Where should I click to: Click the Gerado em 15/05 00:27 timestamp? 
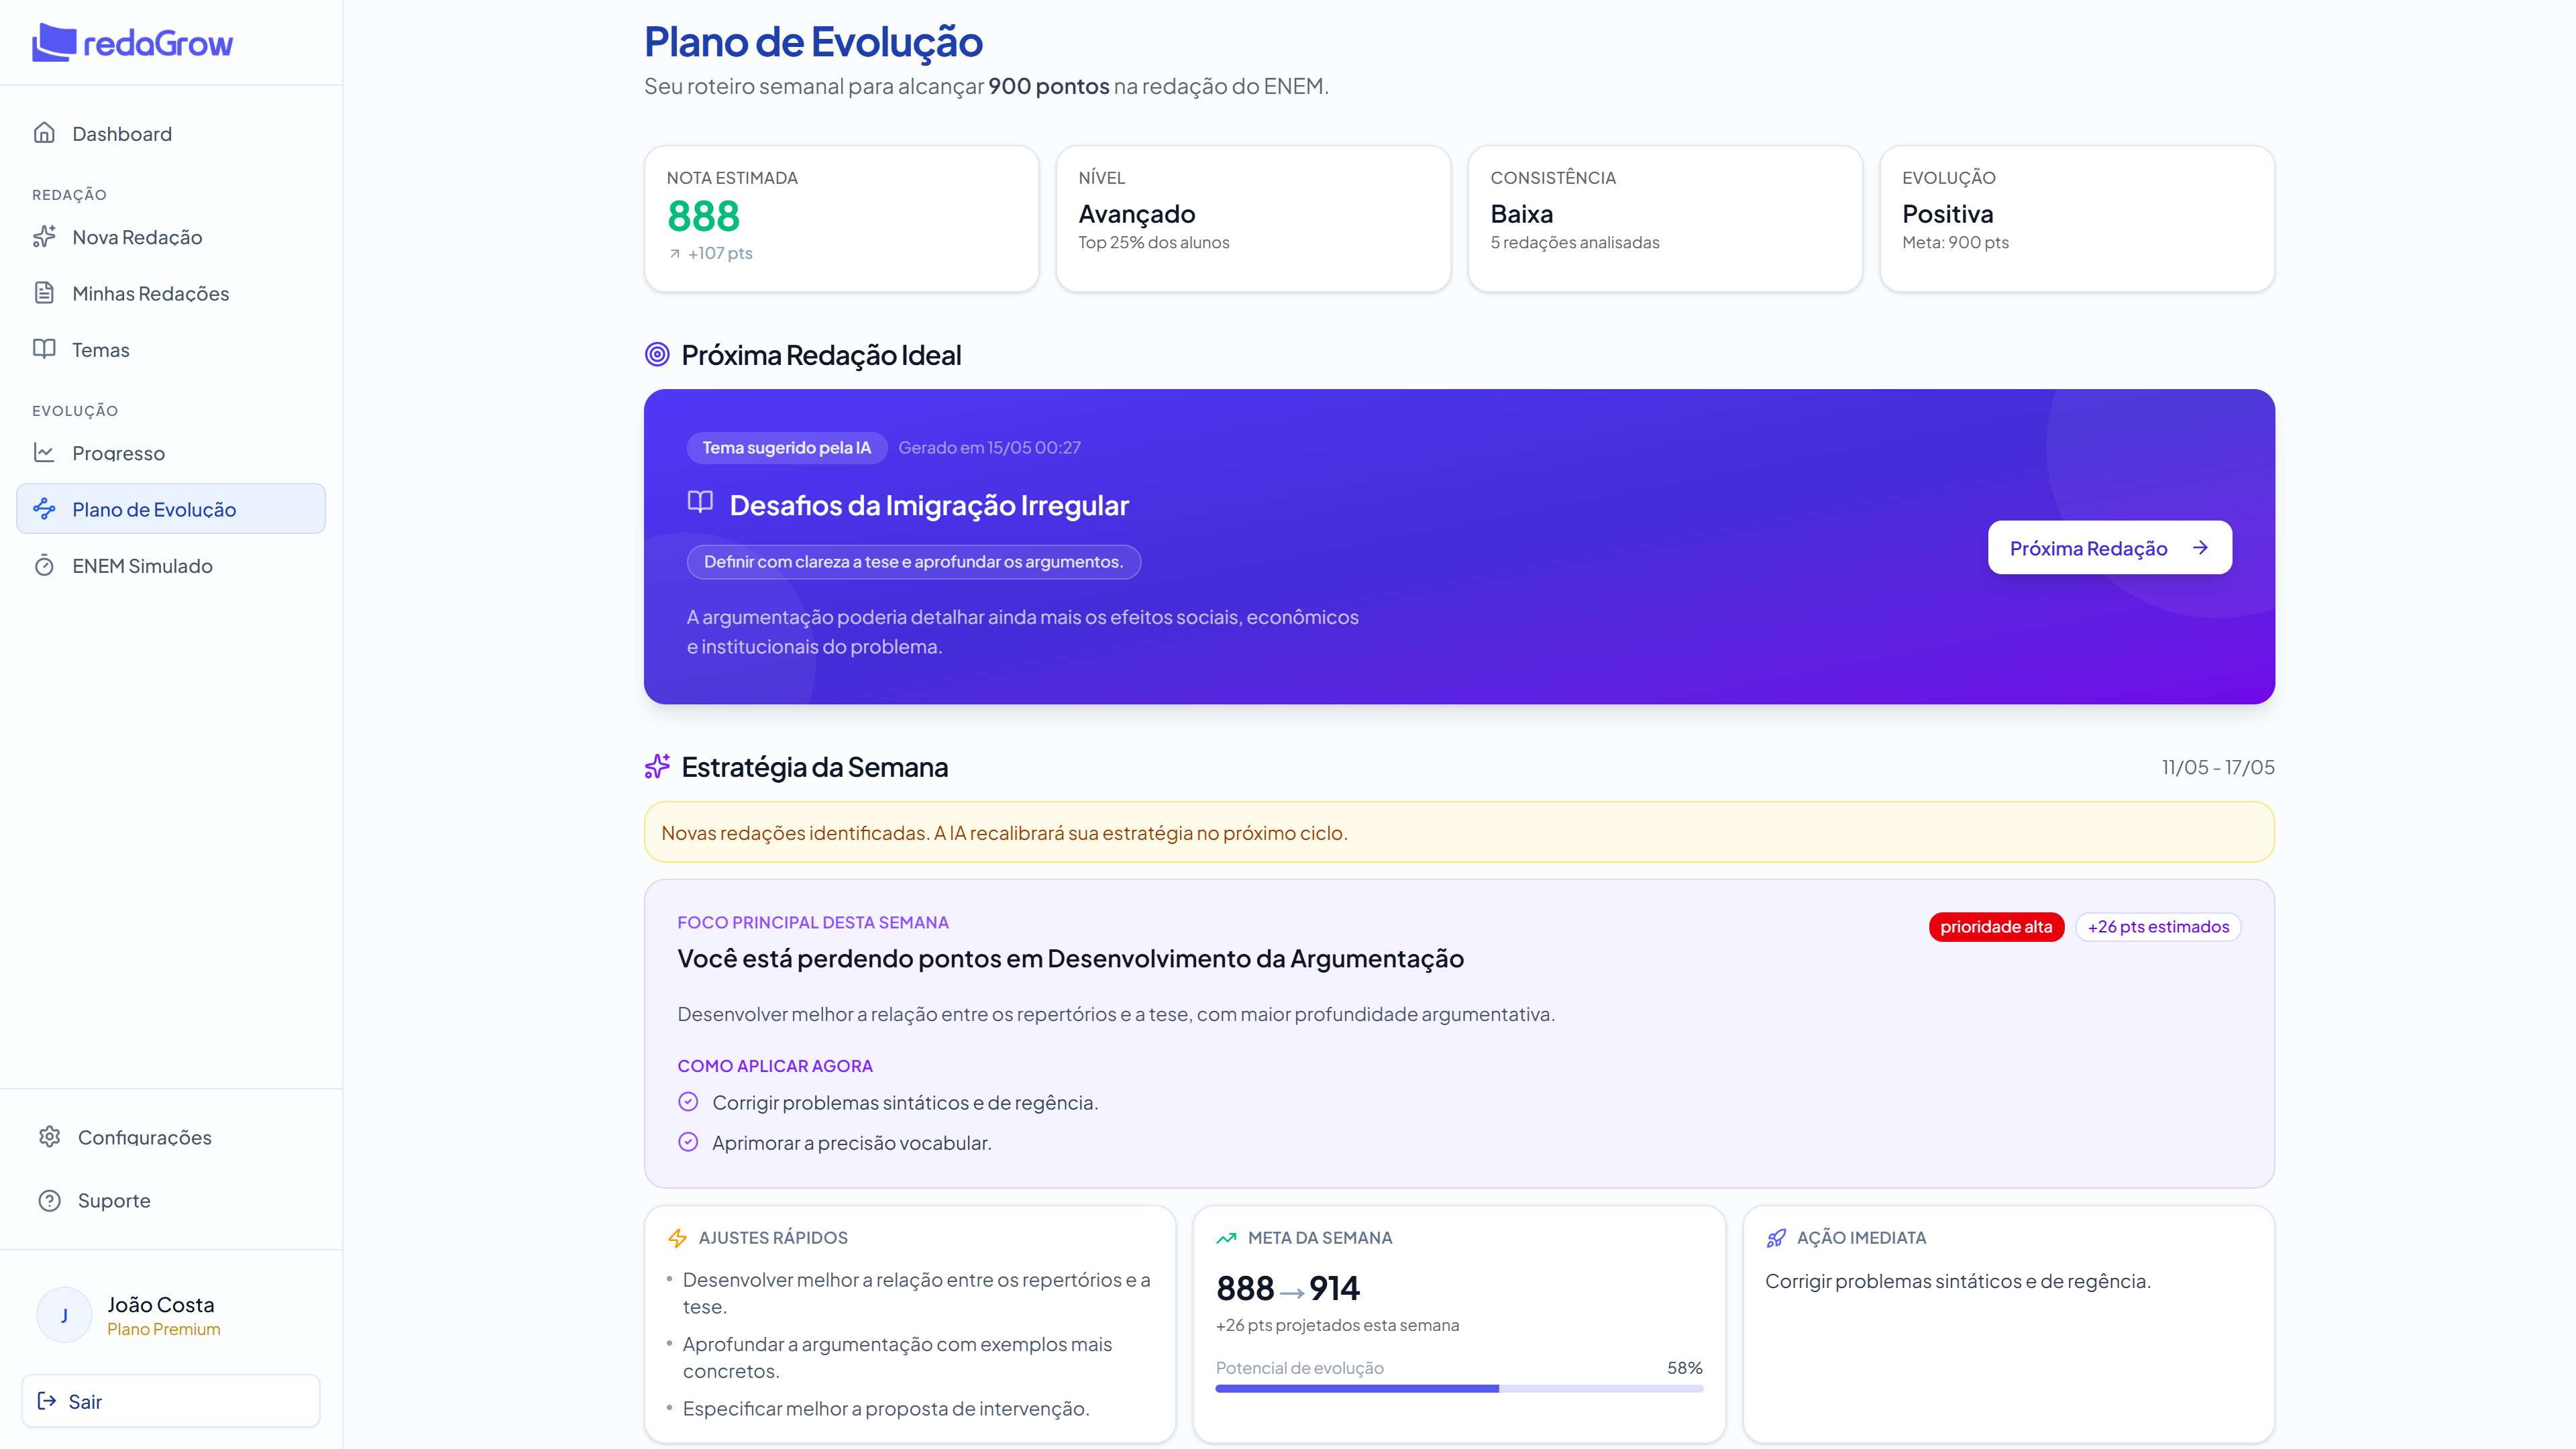(x=989, y=448)
